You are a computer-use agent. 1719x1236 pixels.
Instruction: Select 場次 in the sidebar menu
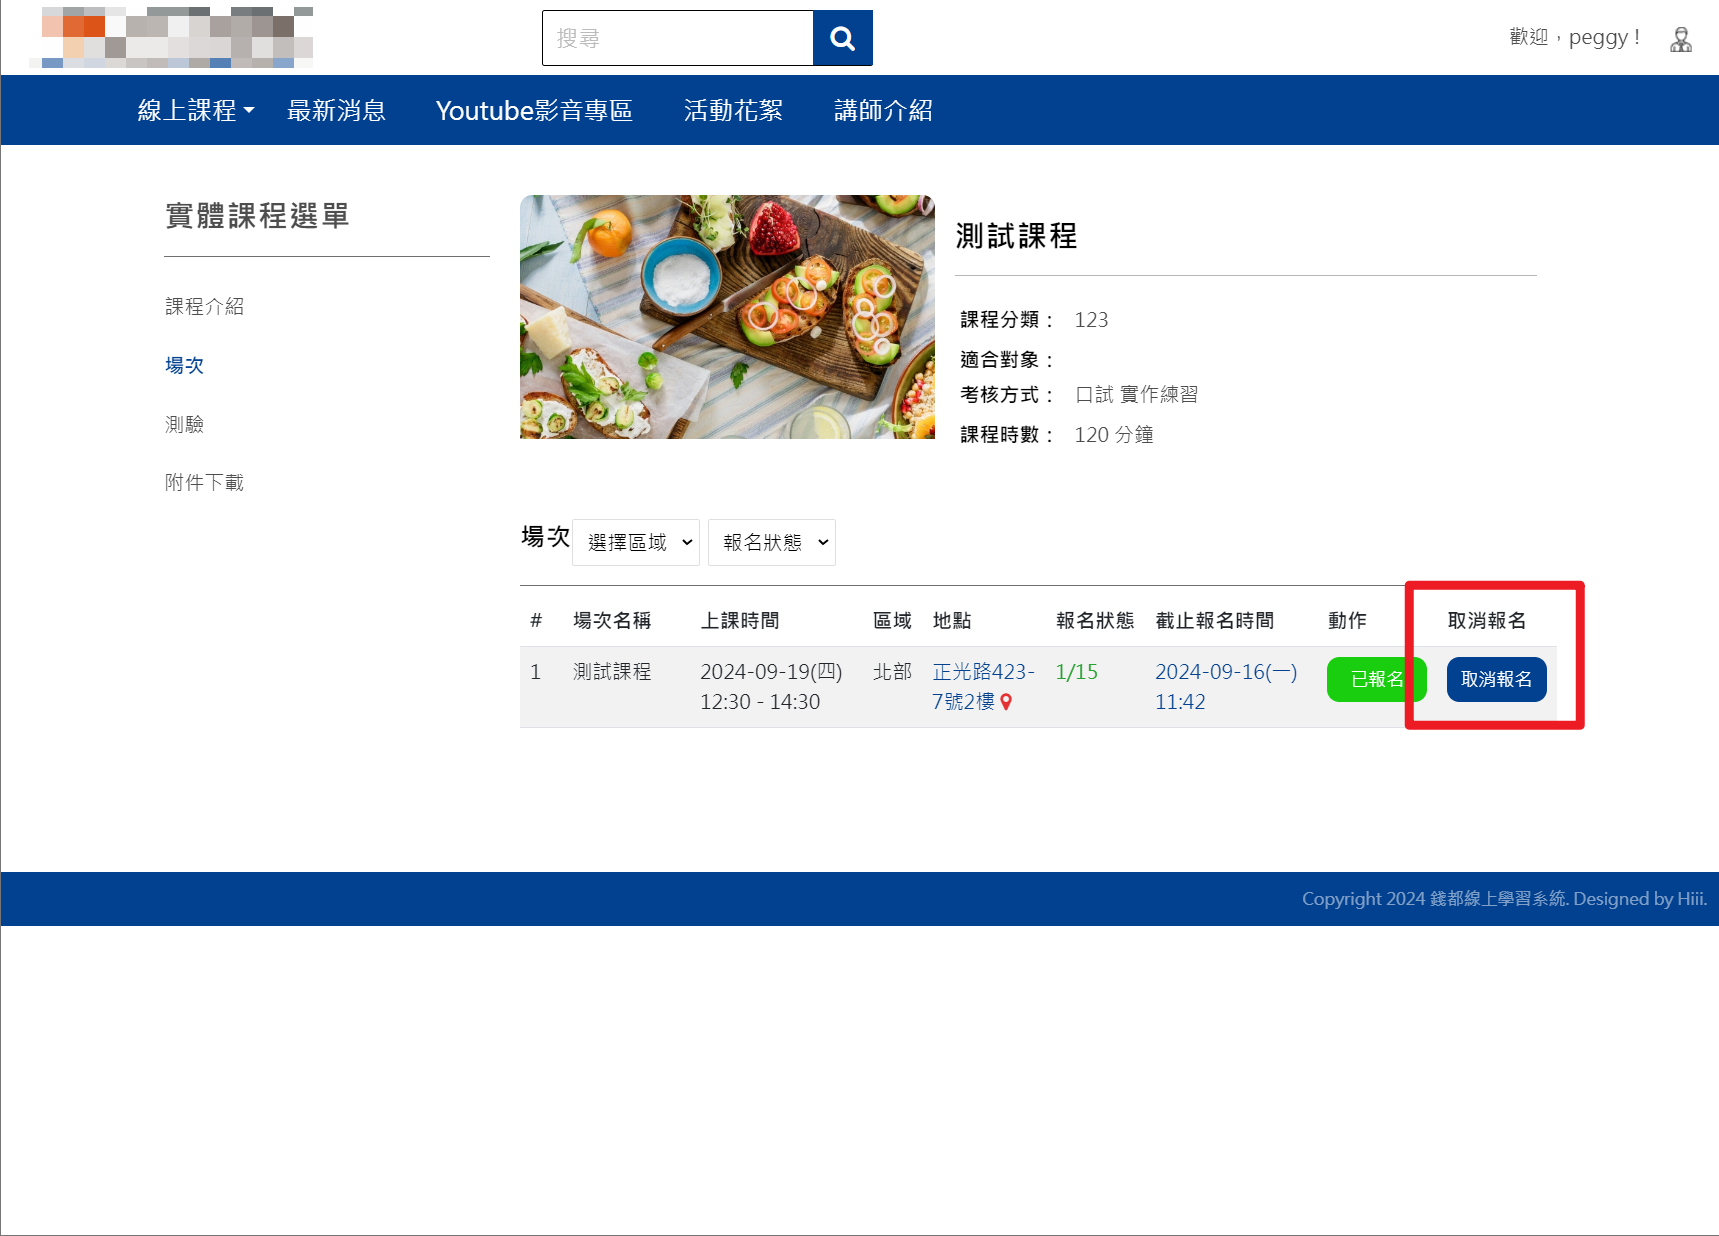point(185,365)
